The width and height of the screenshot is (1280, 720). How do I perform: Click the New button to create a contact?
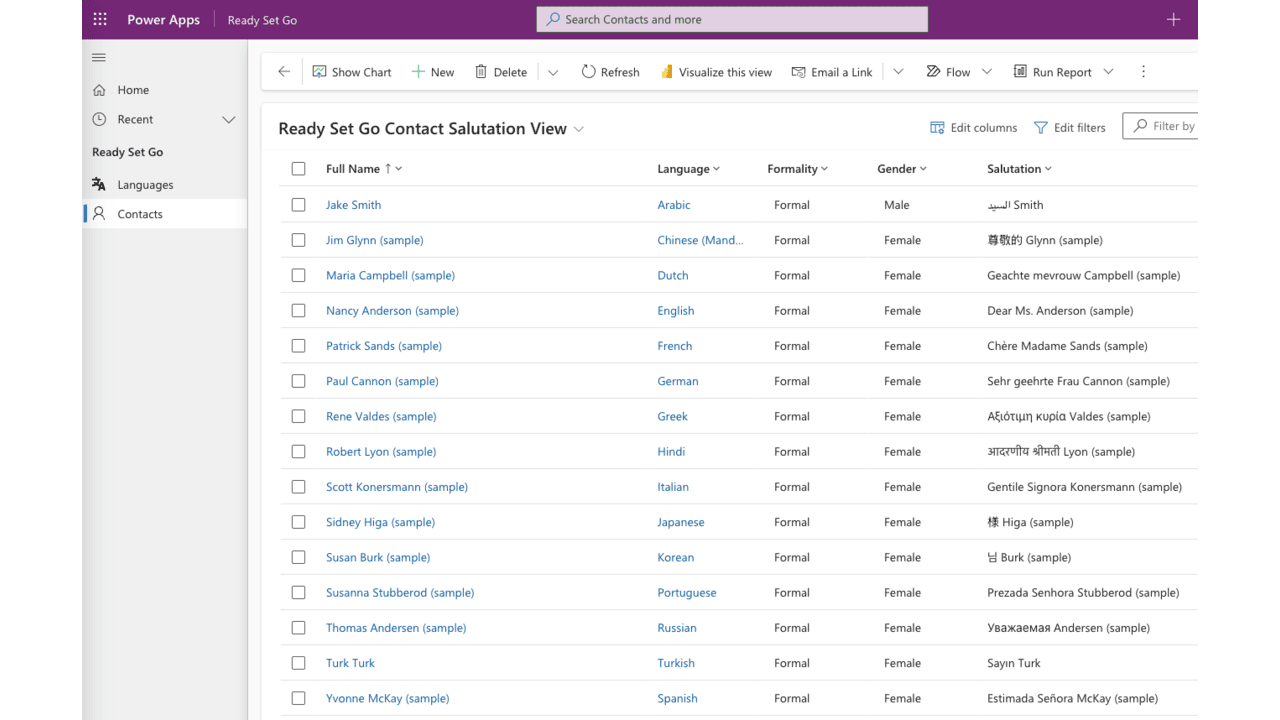(x=433, y=71)
